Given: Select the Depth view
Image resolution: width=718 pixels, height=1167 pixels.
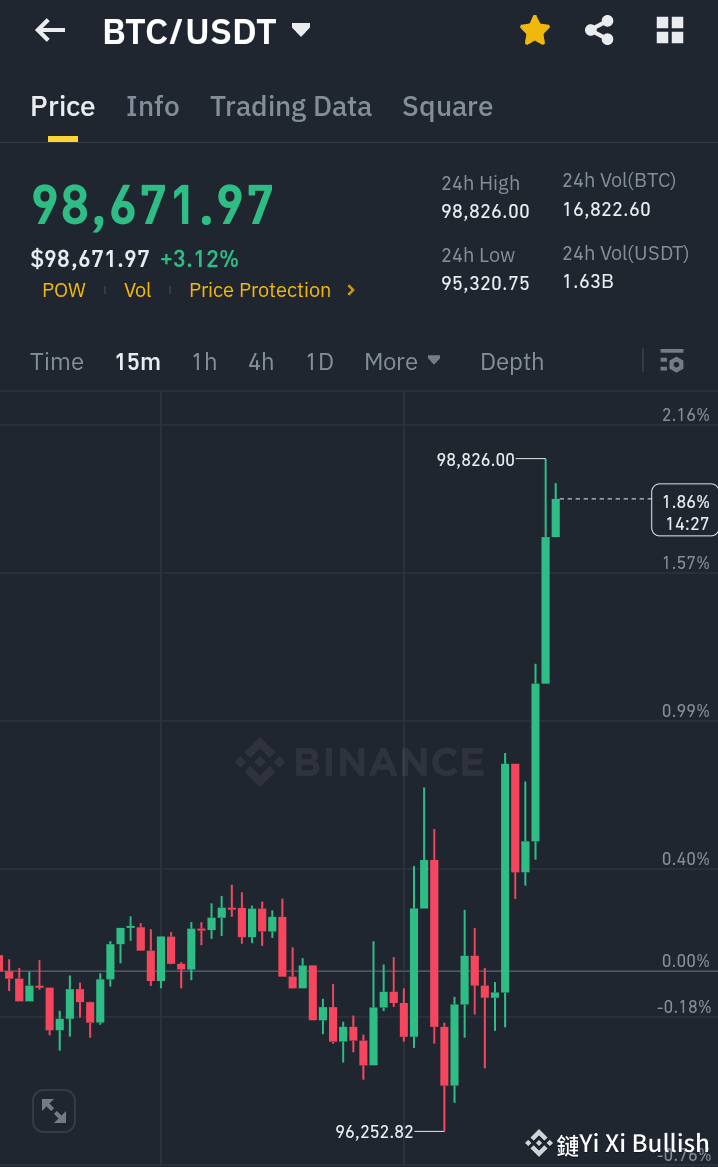Looking at the screenshot, I should [511, 361].
